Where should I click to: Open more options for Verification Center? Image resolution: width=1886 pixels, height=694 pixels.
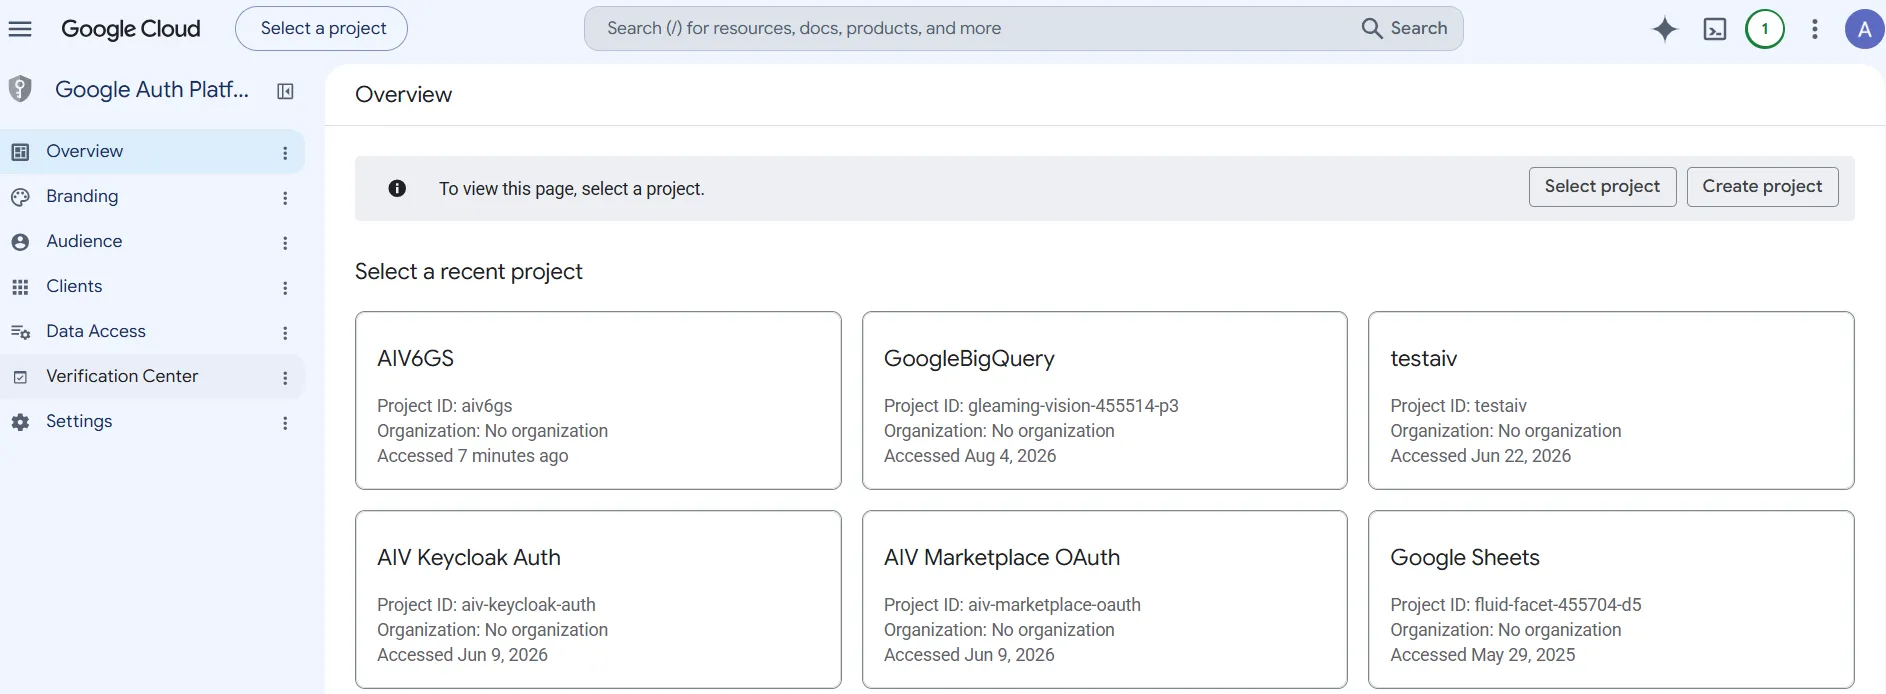click(x=285, y=378)
